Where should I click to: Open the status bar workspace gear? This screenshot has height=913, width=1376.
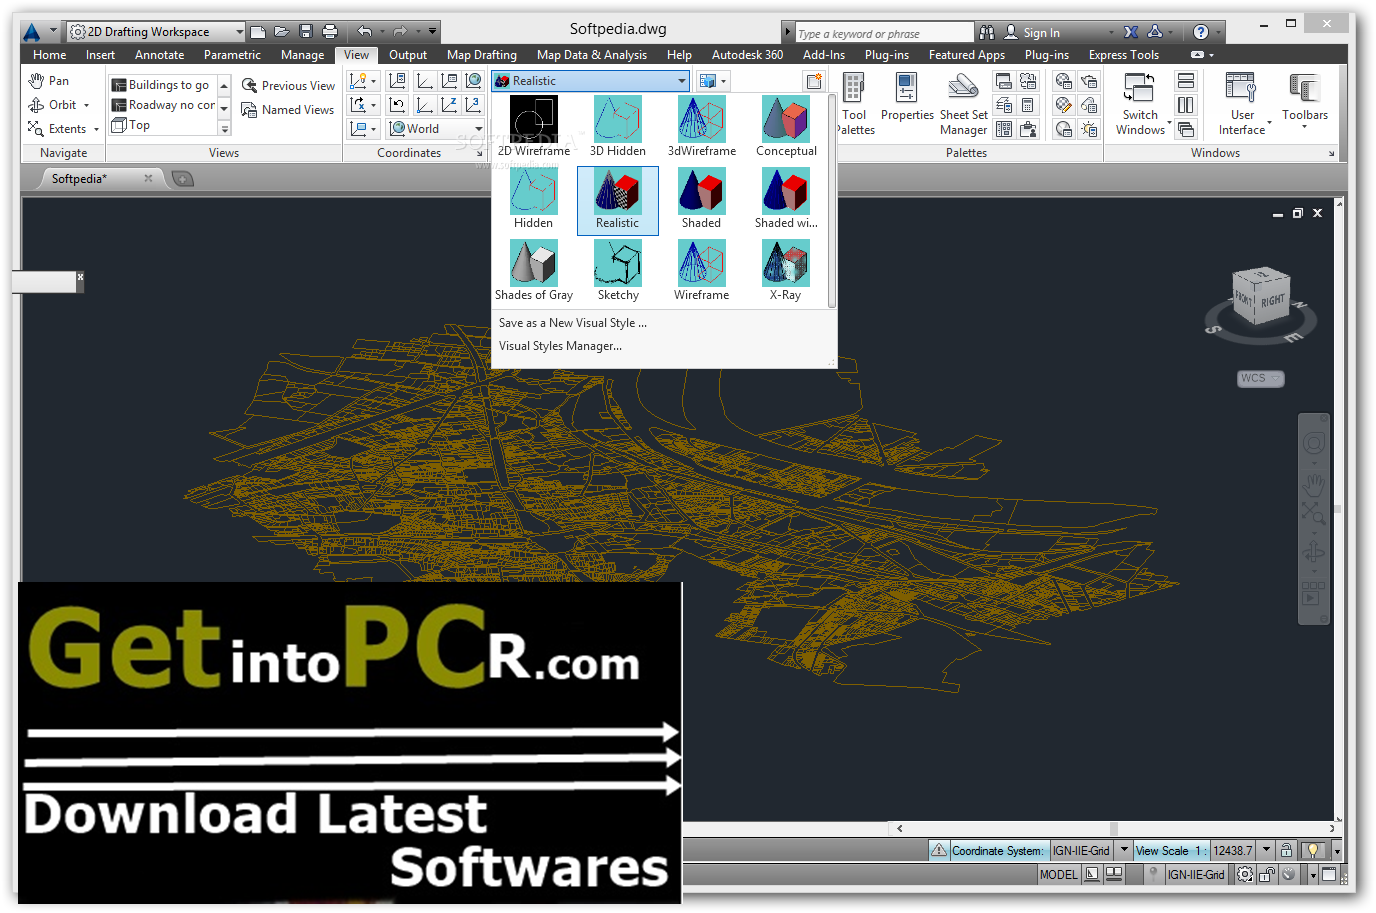point(1245,874)
